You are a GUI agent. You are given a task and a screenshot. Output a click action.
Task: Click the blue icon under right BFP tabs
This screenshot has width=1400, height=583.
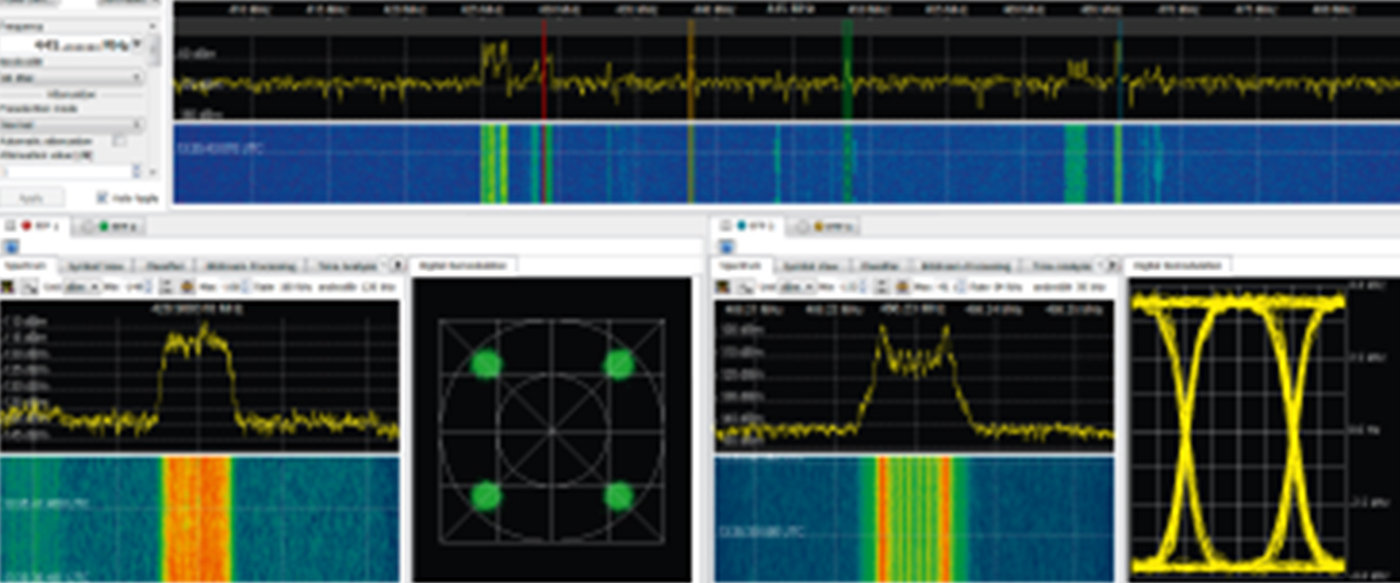coord(725,246)
